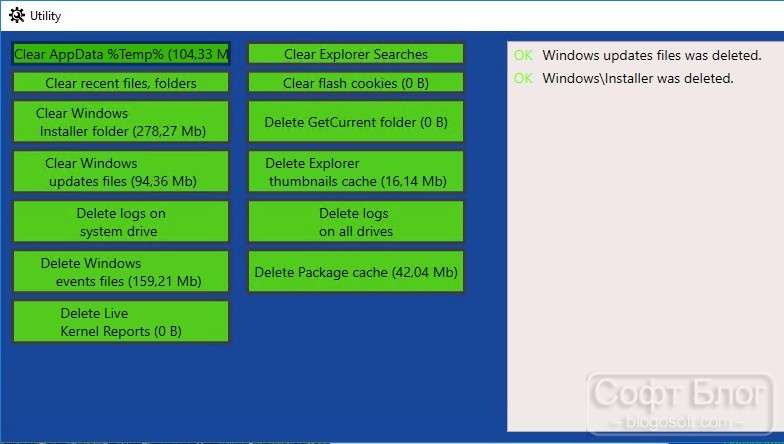Clear AppData %Temp% files

121,54
